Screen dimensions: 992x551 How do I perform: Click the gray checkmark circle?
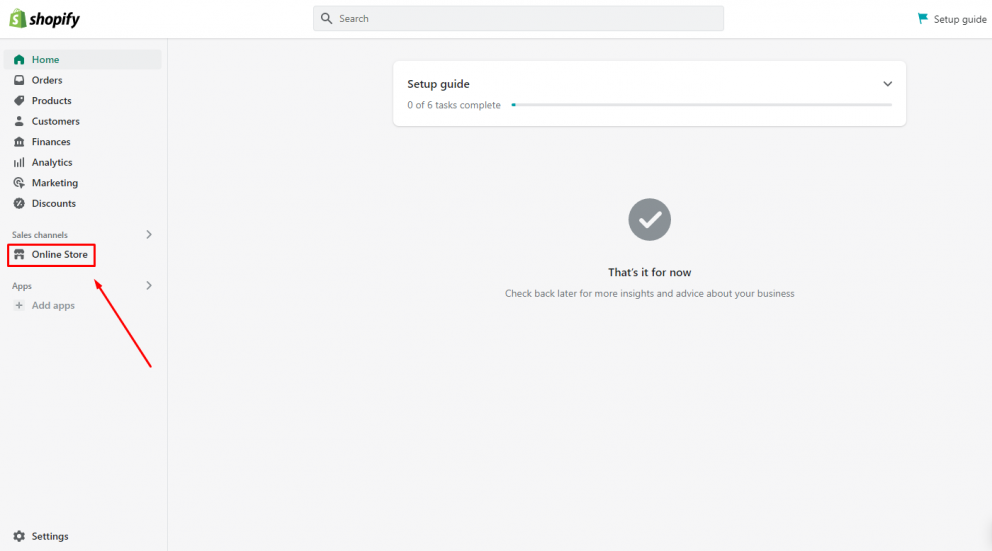pos(650,220)
